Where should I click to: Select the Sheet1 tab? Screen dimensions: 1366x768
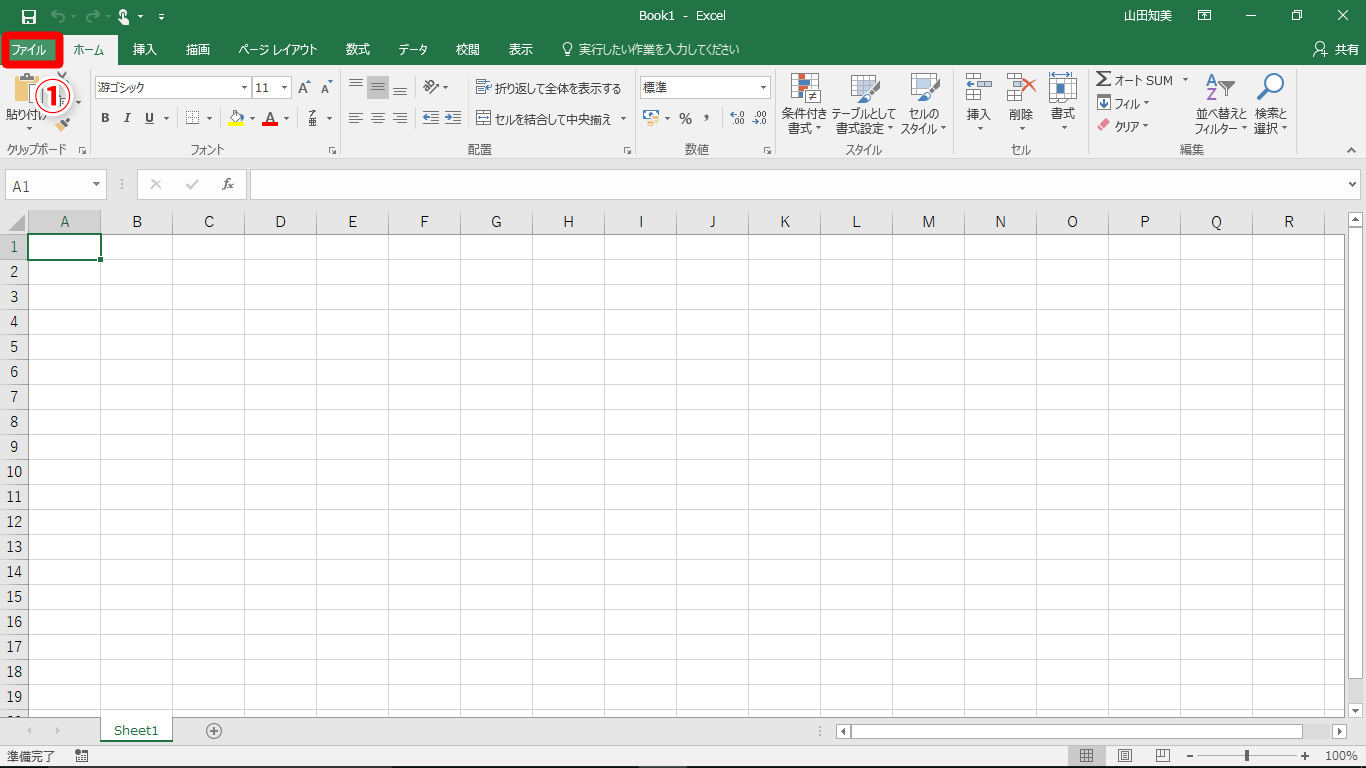pyautogui.click(x=136, y=731)
